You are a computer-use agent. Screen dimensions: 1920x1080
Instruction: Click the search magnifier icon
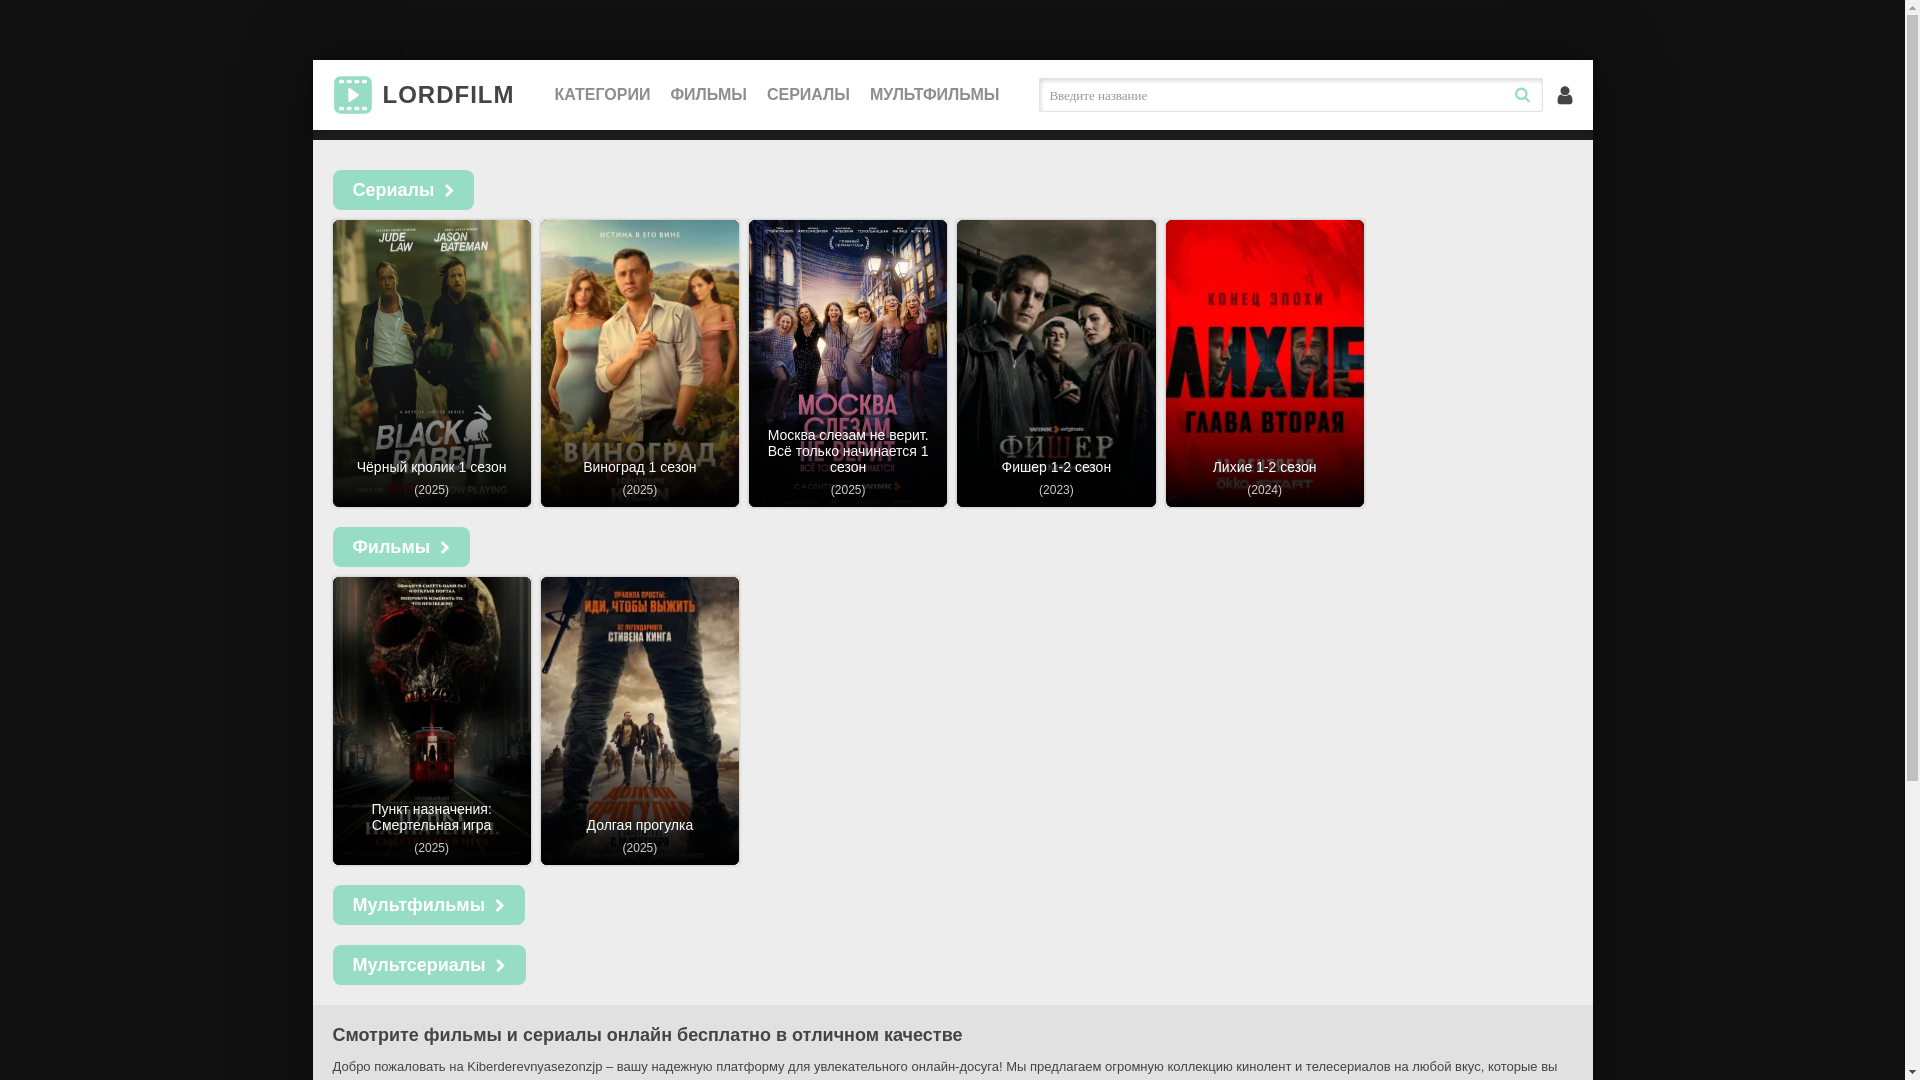(1522, 95)
